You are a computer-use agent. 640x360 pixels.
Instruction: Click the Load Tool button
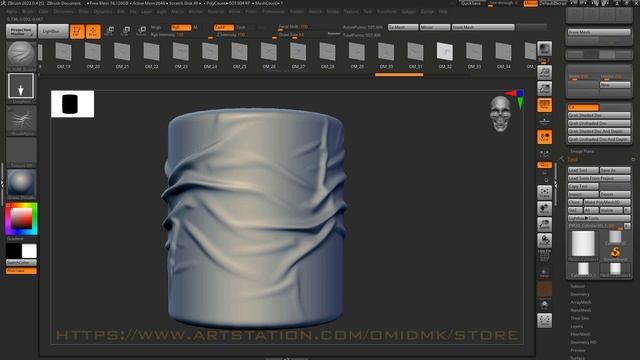coord(583,170)
